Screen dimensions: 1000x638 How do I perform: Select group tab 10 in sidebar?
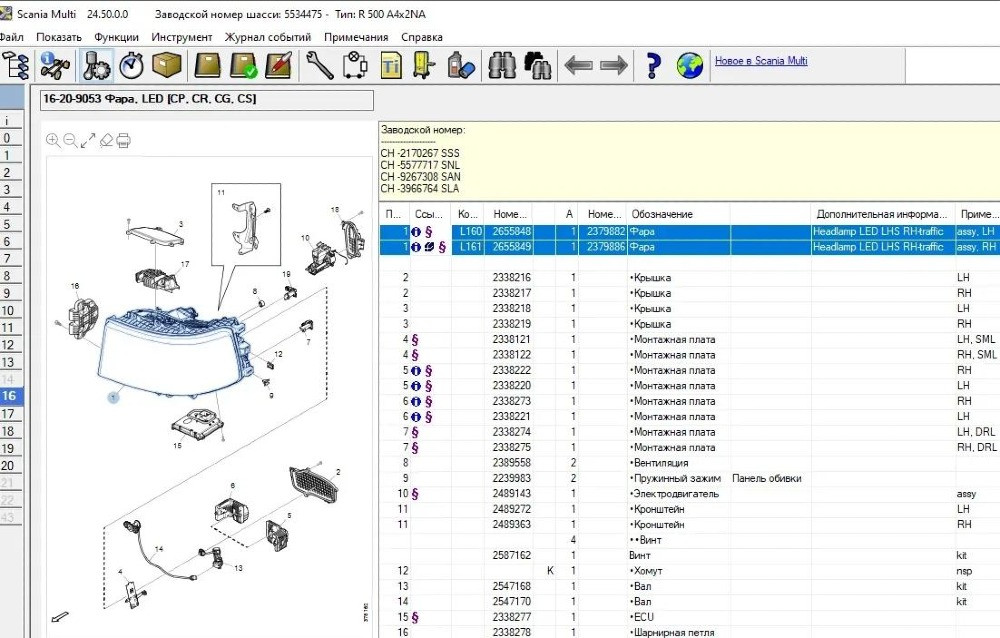[11, 310]
